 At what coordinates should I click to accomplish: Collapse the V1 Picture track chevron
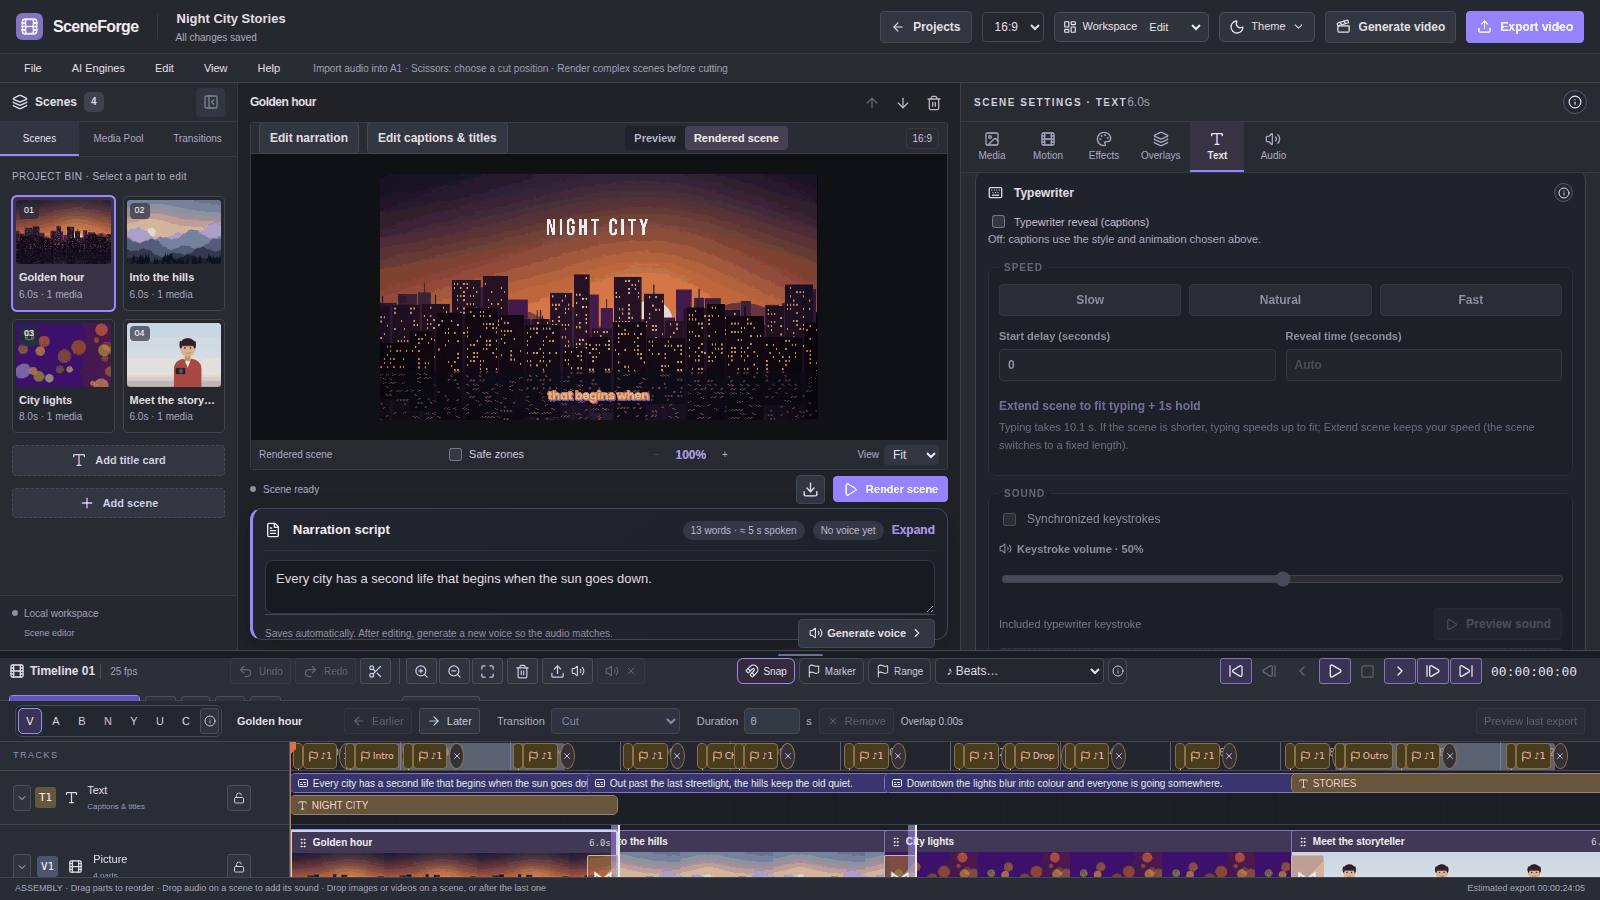[22, 866]
